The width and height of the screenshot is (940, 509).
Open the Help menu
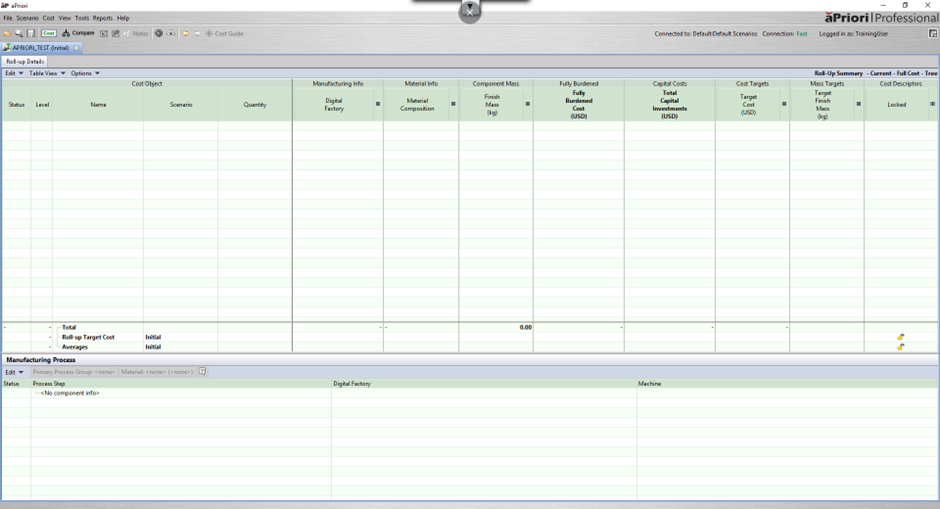(x=123, y=18)
